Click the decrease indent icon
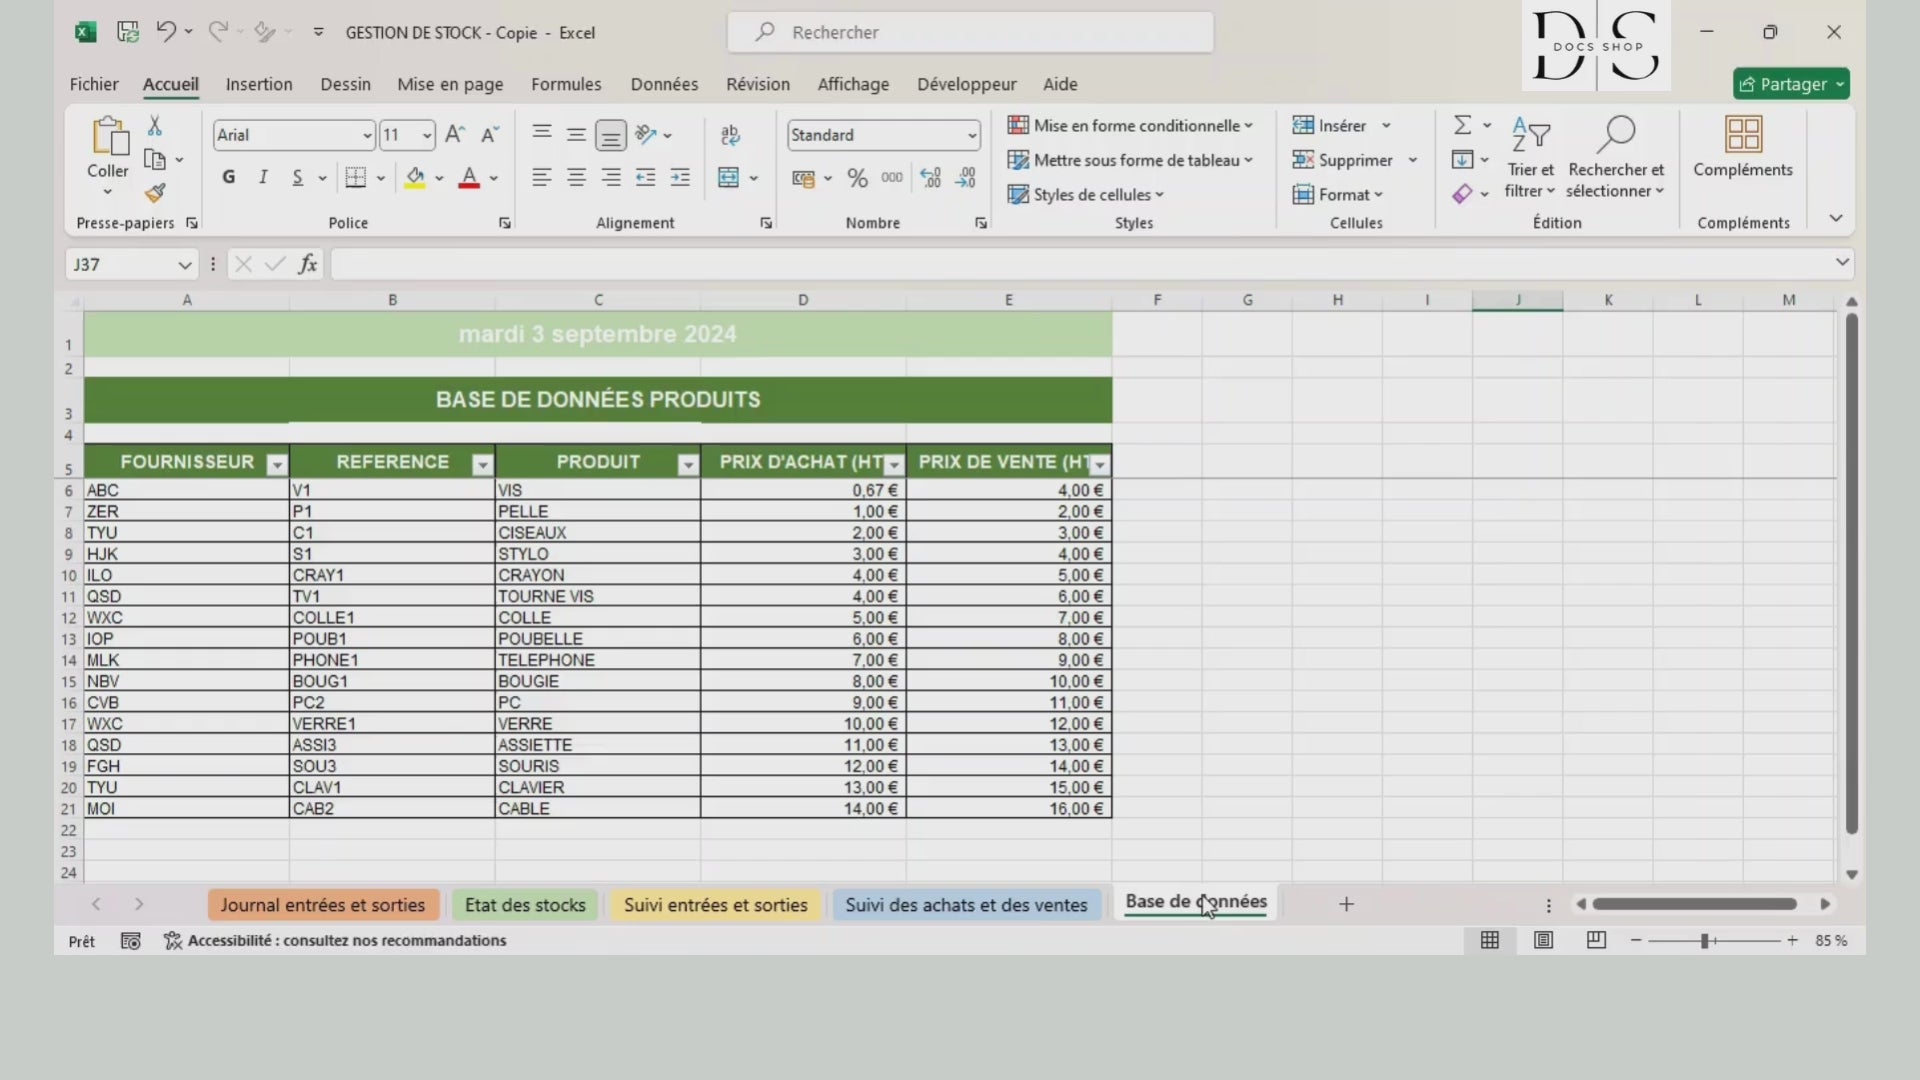 tap(646, 178)
